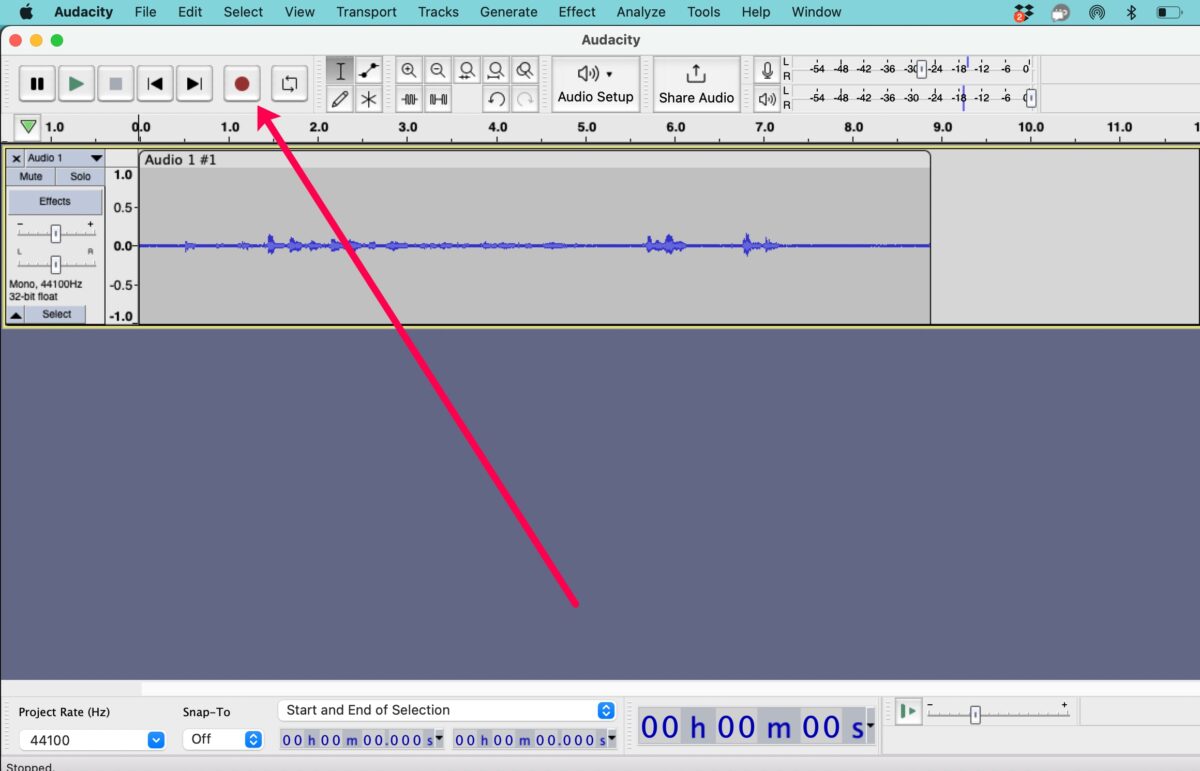This screenshot has width=1200, height=771.
Task: Click the Share Audio button
Action: coord(697,84)
